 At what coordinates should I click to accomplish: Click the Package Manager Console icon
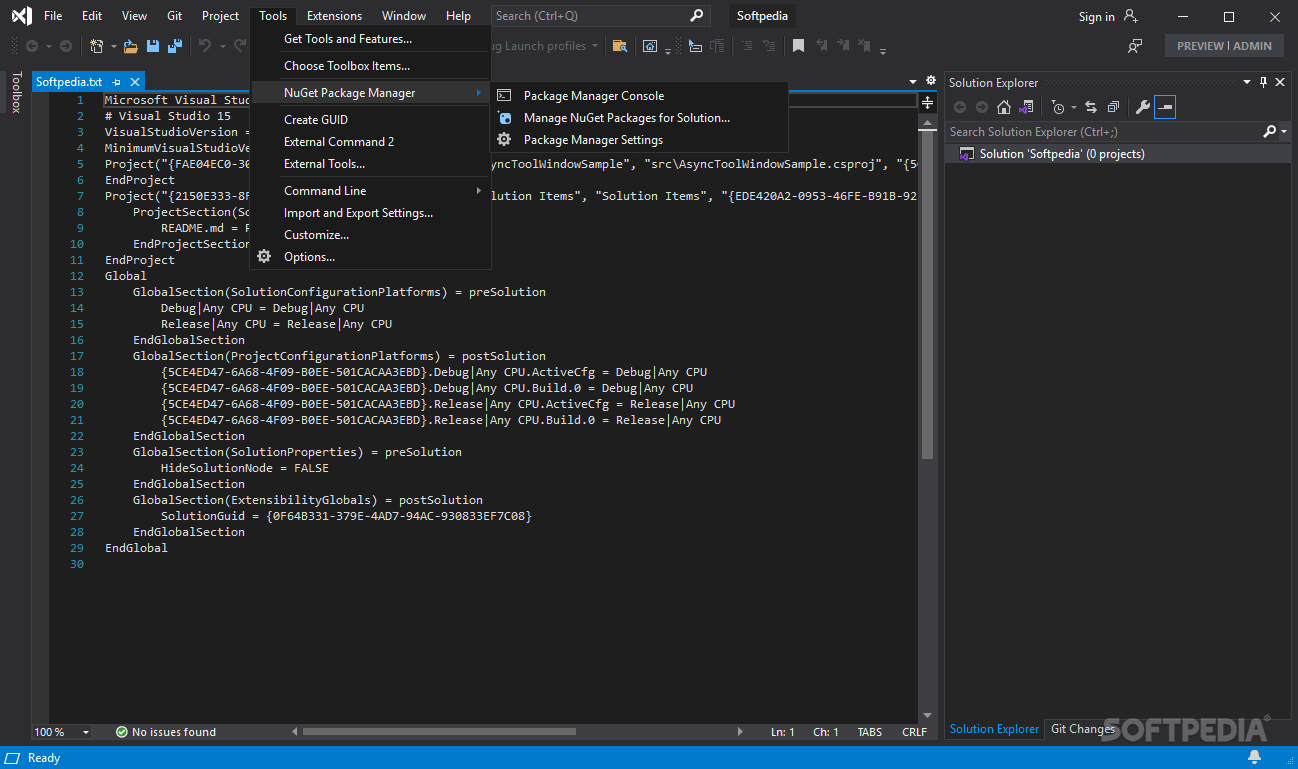[504, 96]
